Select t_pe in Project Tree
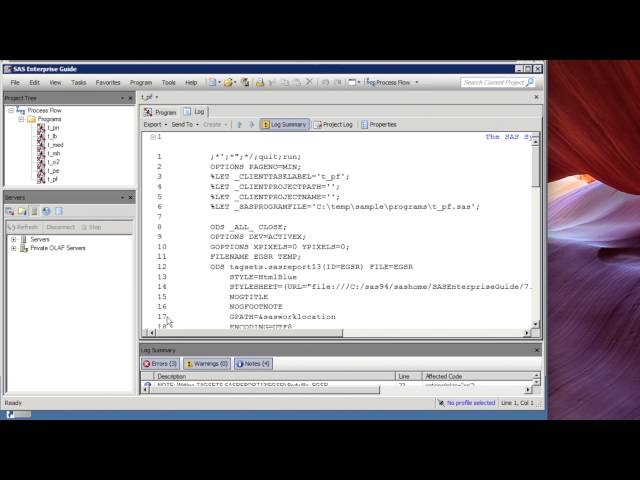This screenshot has width=640, height=480. (53, 171)
